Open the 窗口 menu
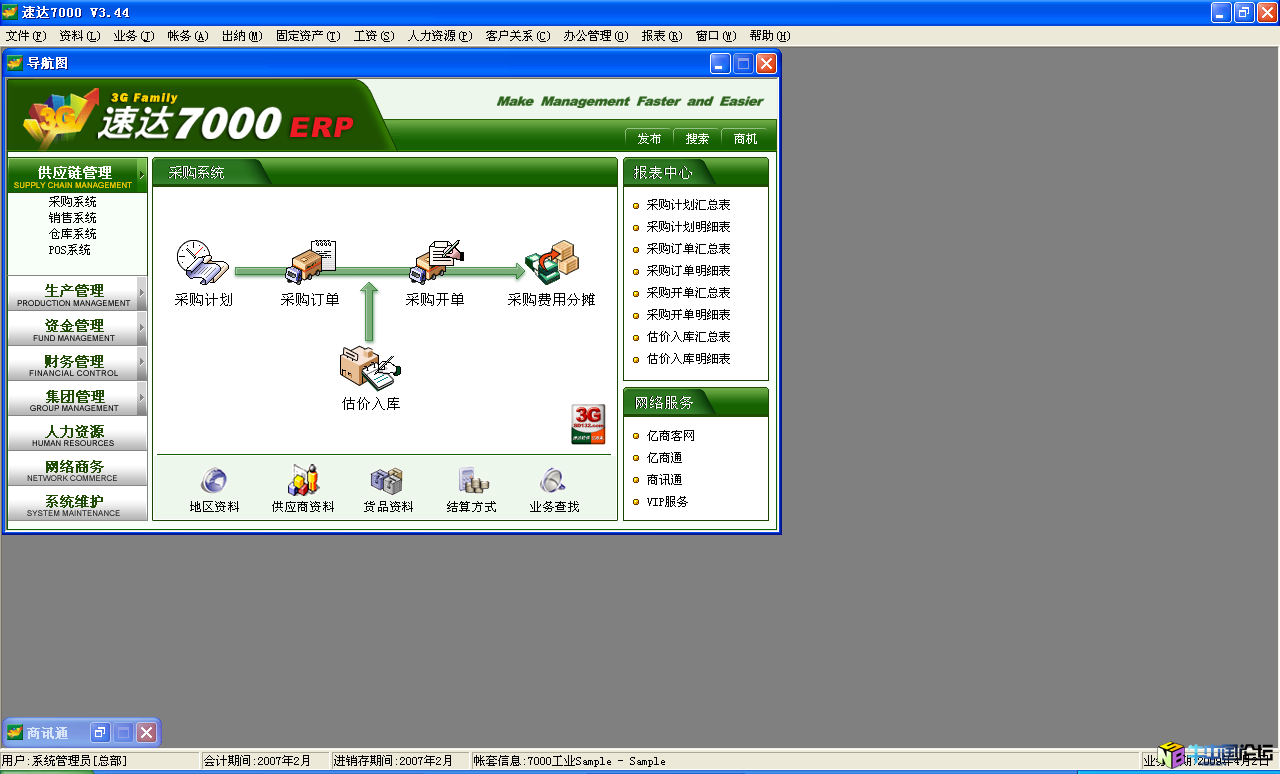The image size is (1280, 774). point(716,36)
